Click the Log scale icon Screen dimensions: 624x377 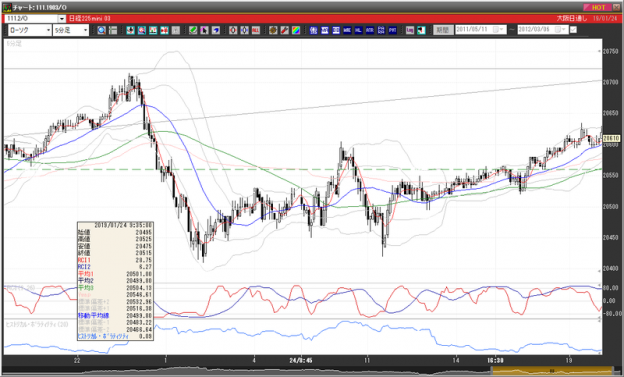(x=410, y=30)
